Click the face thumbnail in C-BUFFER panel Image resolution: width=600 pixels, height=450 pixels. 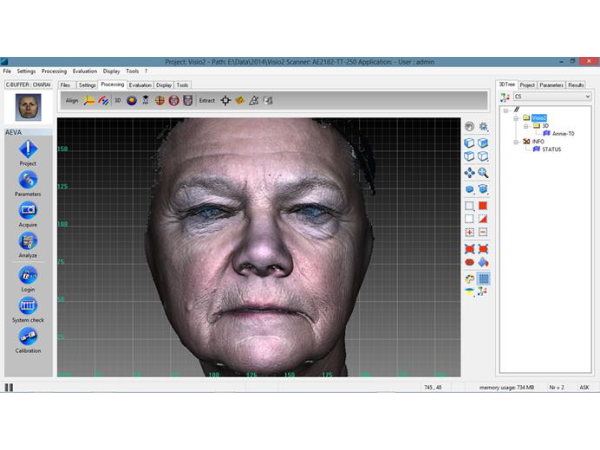(28, 107)
